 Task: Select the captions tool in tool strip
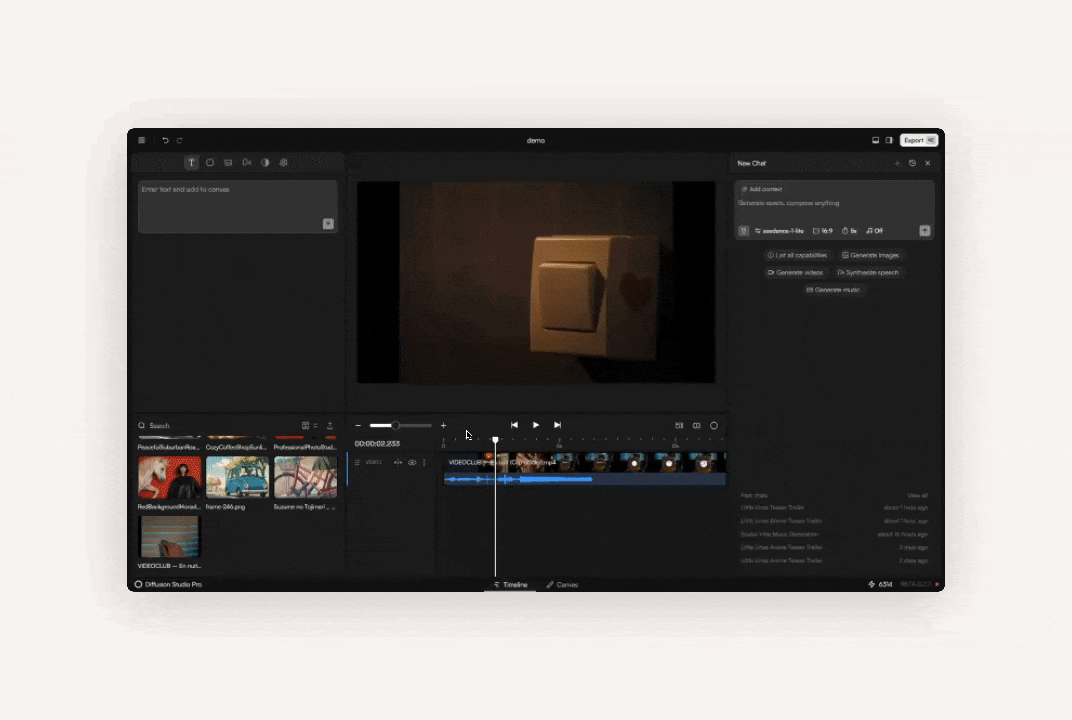[228, 163]
